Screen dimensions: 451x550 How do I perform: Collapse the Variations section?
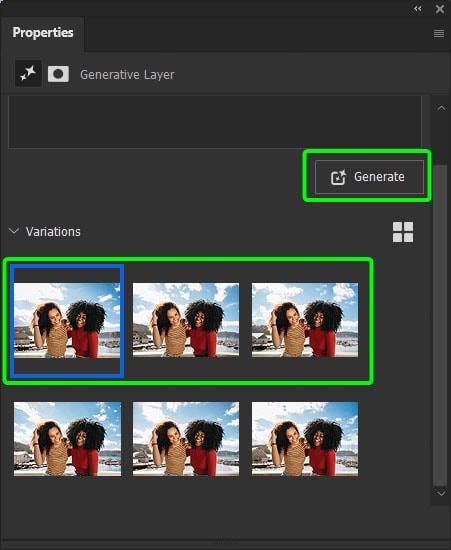click(x=14, y=231)
